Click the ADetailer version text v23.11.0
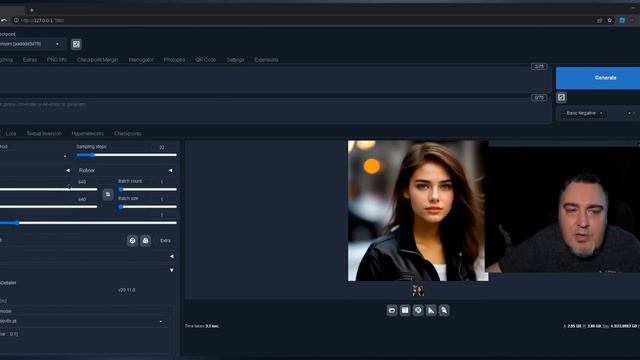The image size is (640, 360). [x=127, y=290]
